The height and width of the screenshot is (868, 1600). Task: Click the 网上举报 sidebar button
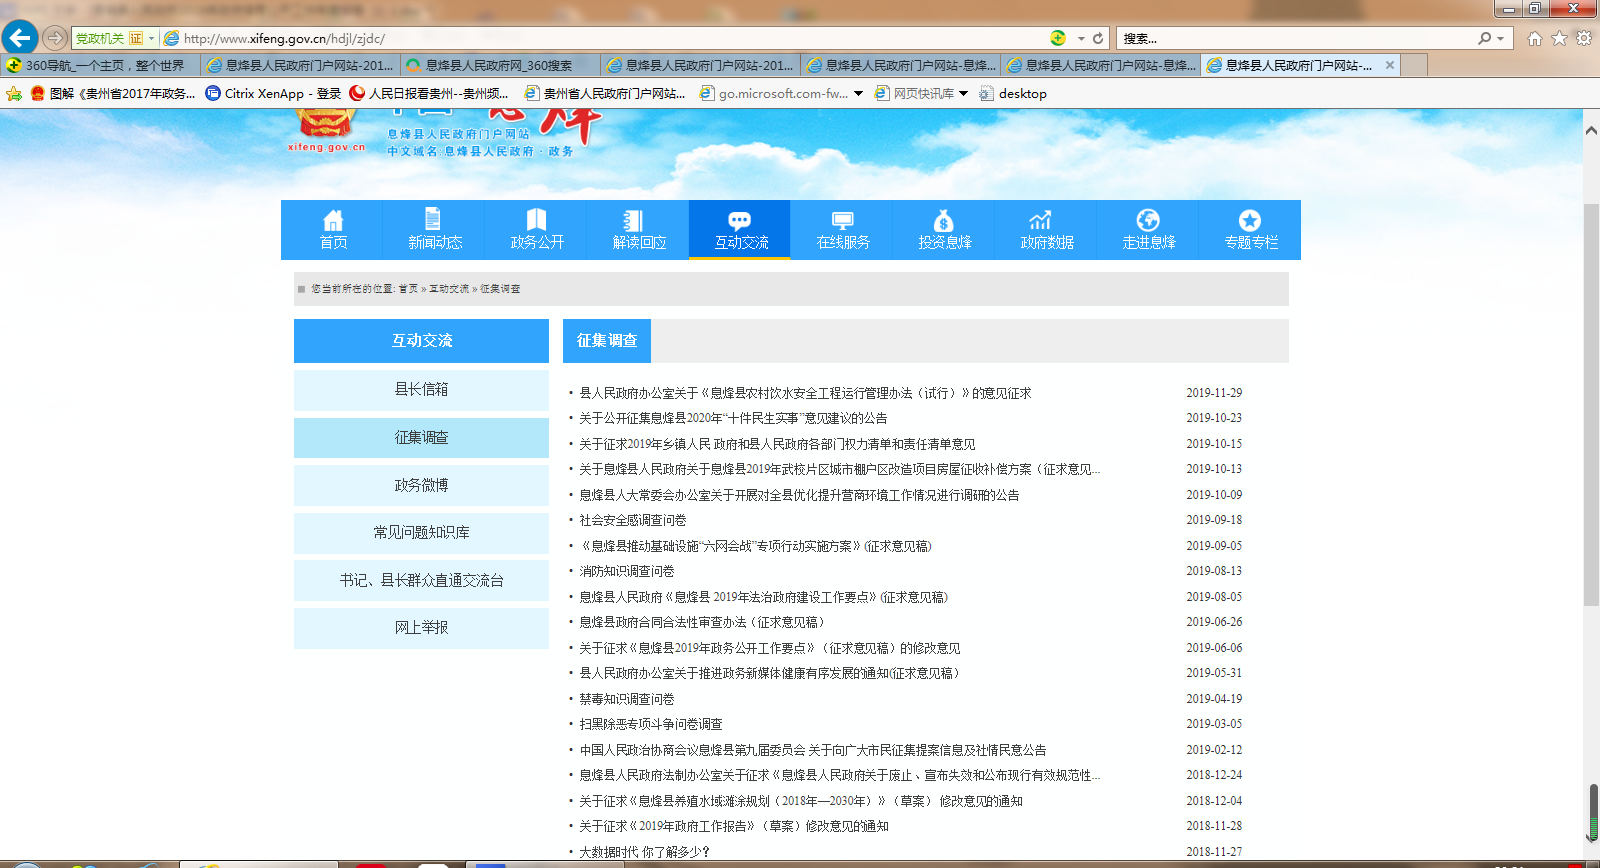421,628
